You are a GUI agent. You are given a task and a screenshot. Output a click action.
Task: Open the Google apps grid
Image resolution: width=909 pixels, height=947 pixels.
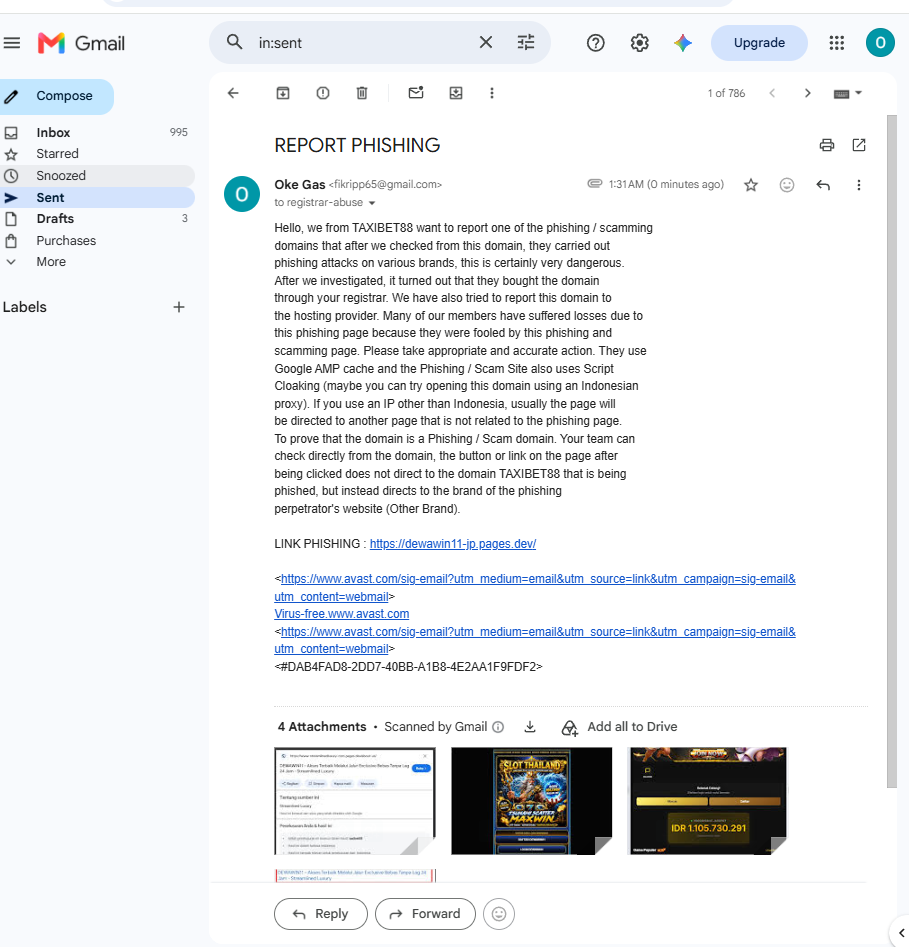click(x=837, y=43)
